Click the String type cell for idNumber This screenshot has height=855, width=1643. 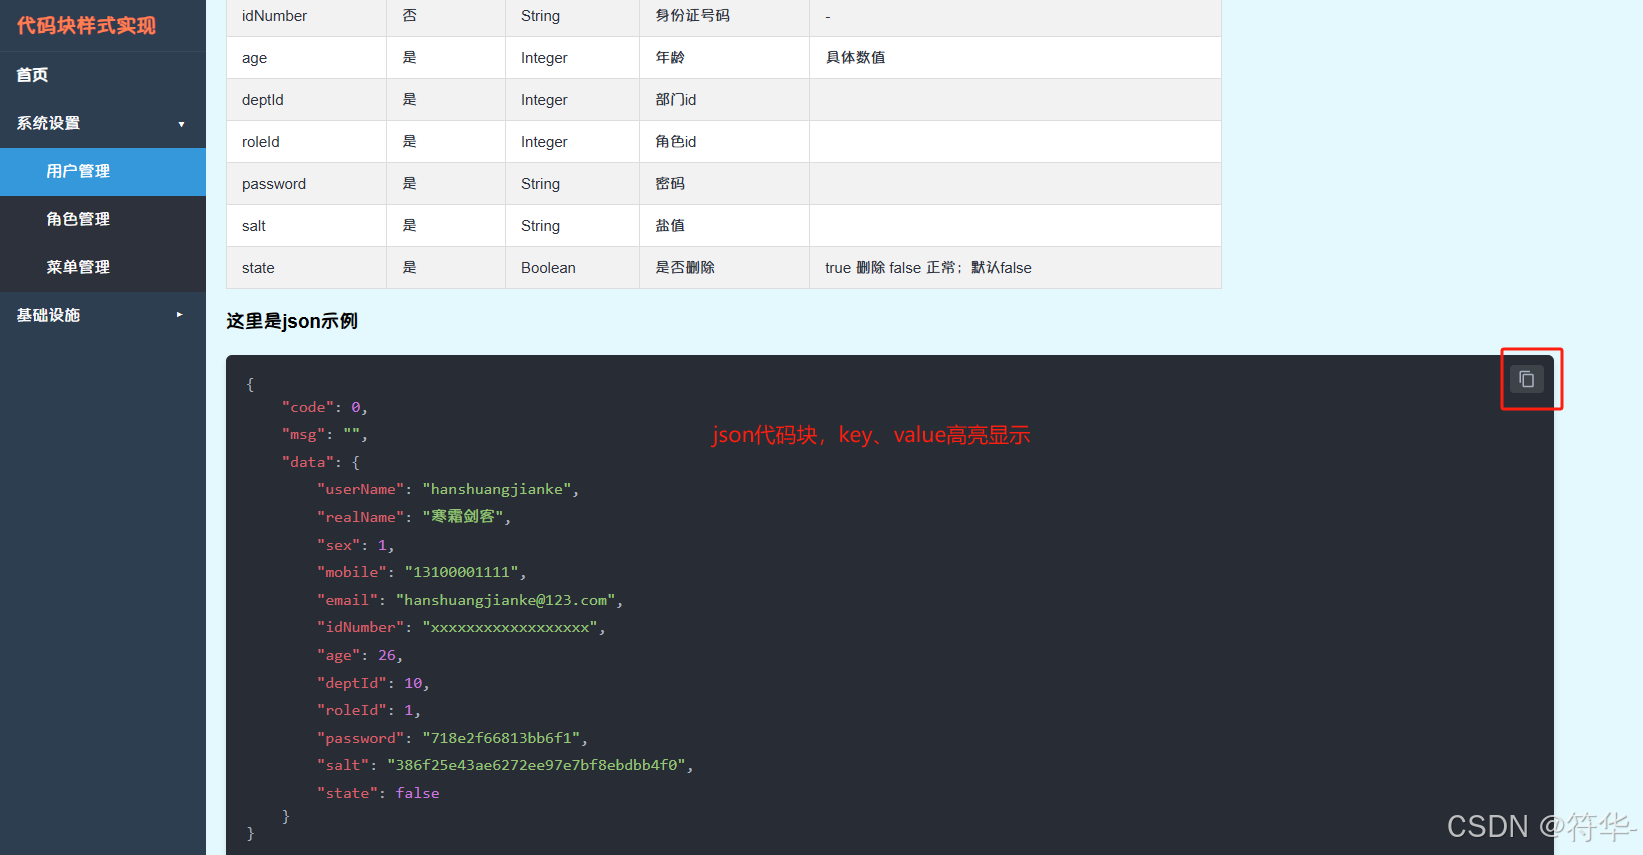point(572,16)
